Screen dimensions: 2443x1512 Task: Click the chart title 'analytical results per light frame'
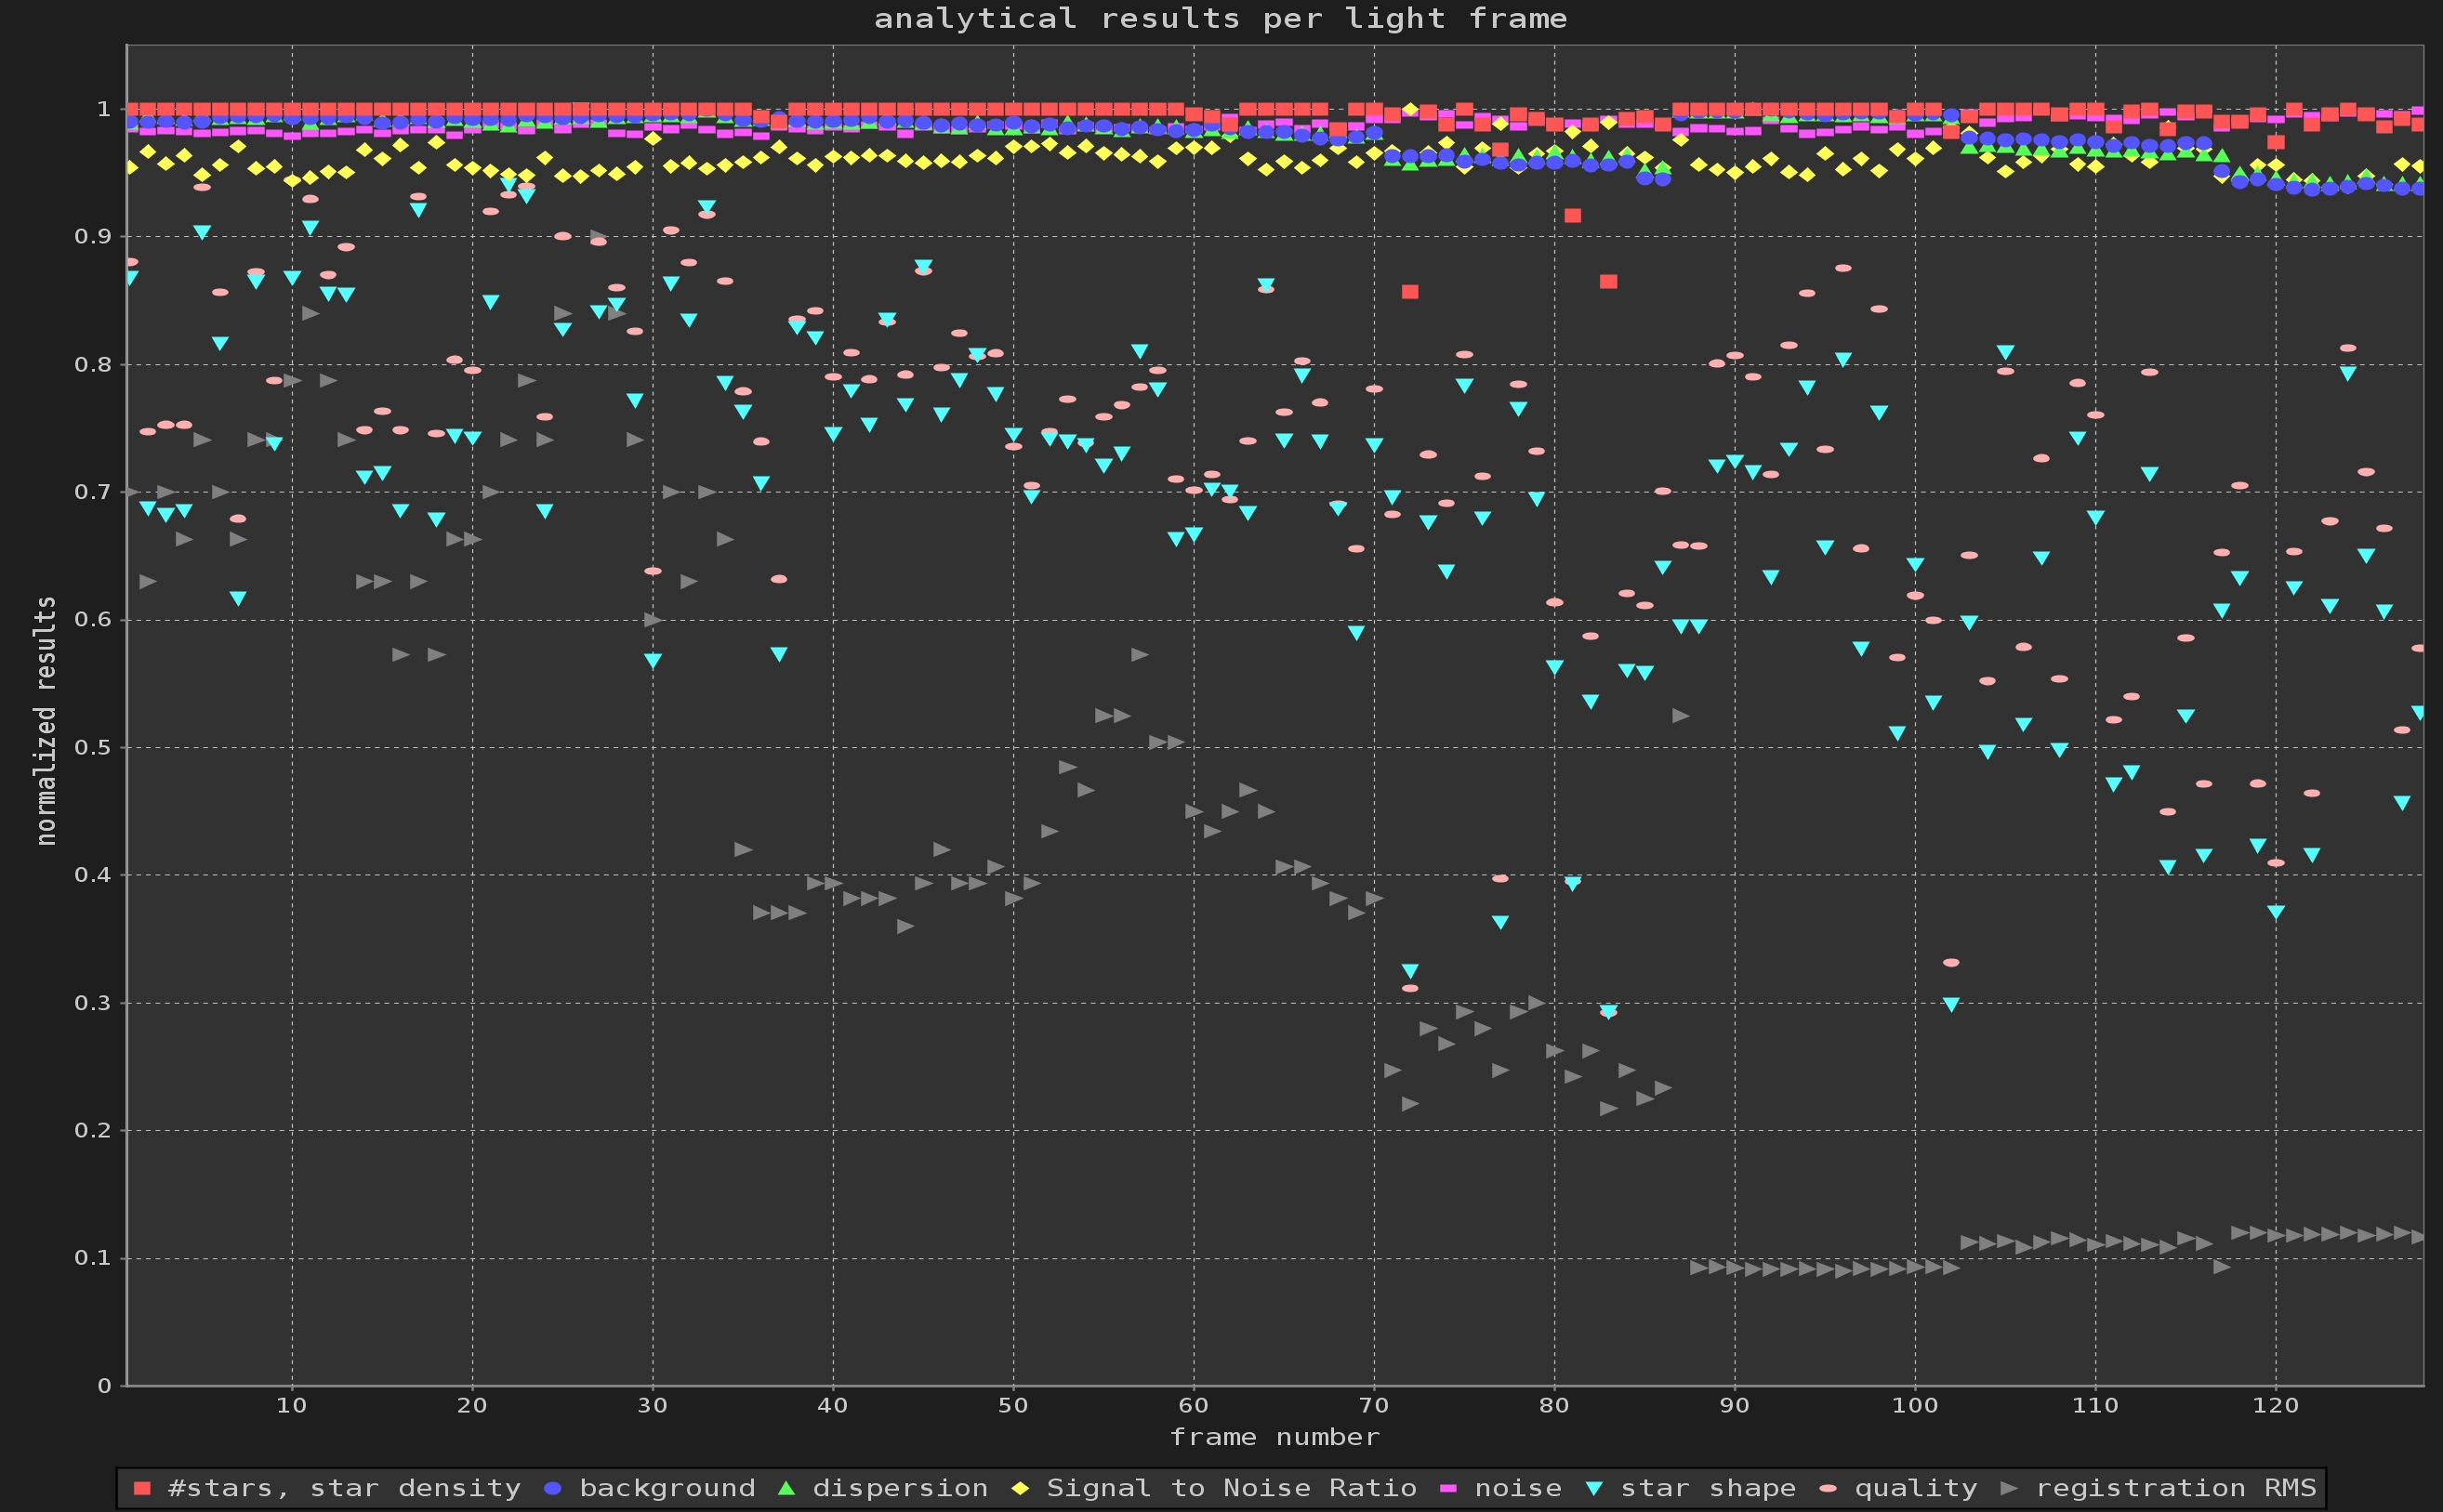click(x=1220, y=18)
